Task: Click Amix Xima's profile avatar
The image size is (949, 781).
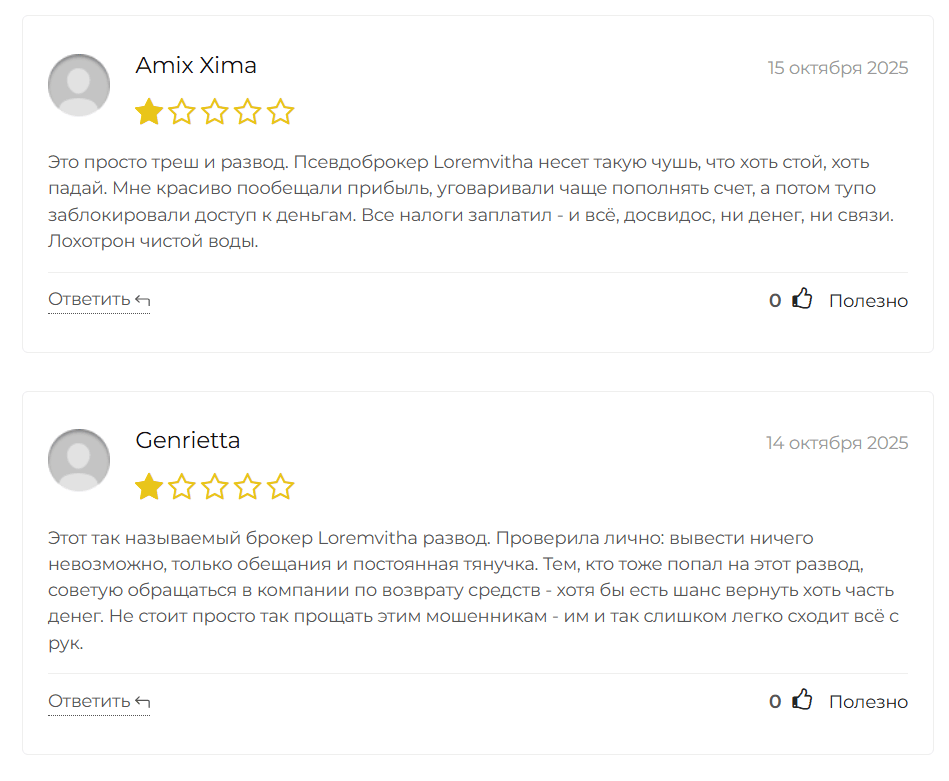Action: 79,85
